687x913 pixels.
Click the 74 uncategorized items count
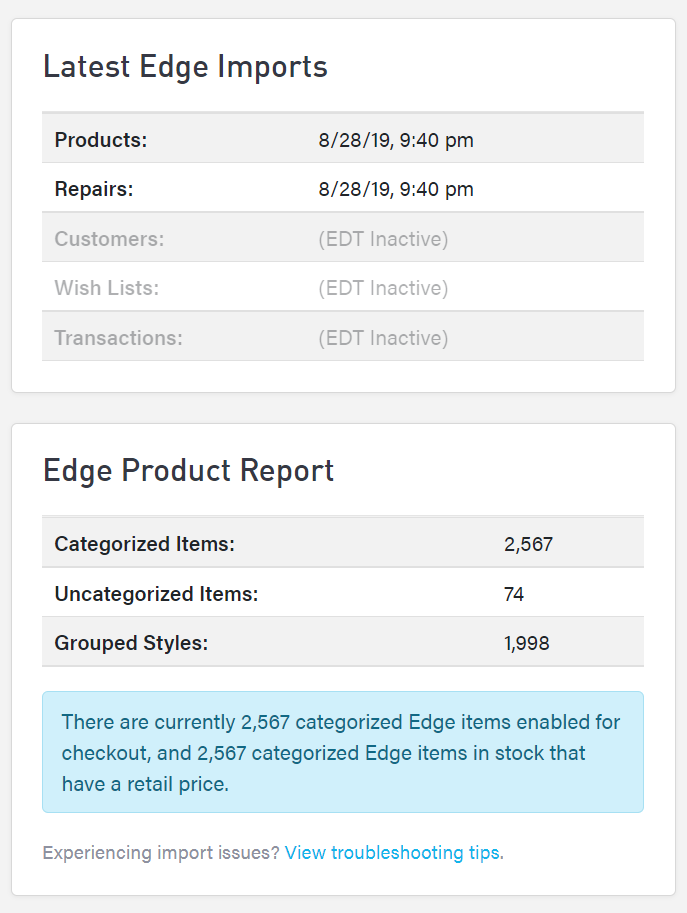point(514,594)
